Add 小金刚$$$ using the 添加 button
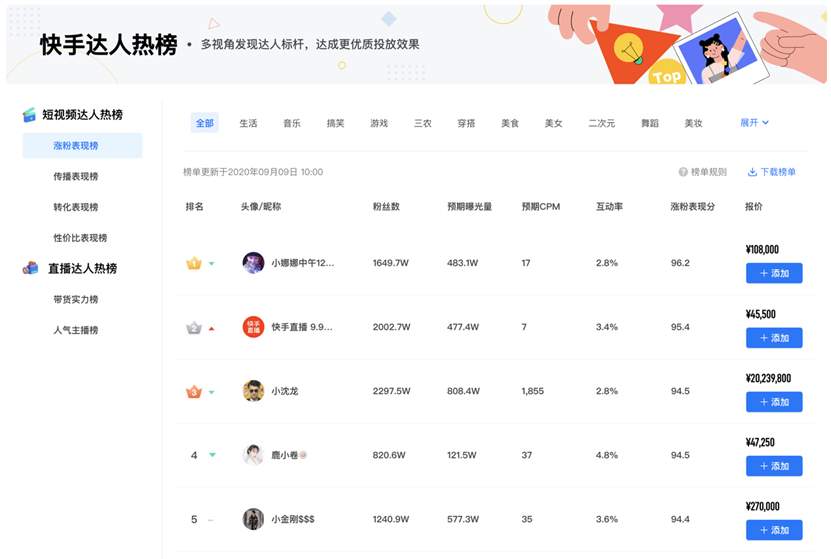 pos(774,529)
